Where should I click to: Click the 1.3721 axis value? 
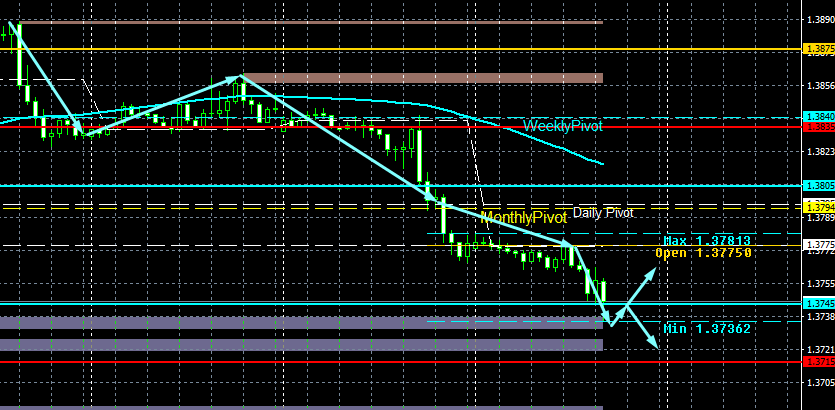coord(821,349)
